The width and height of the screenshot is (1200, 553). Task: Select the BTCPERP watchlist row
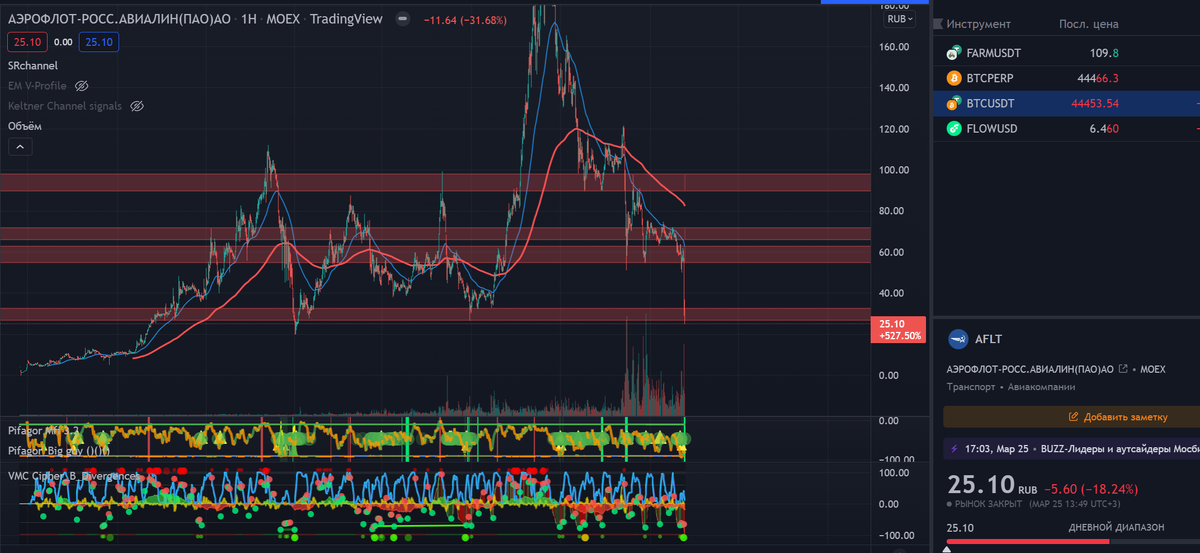click(1066, 78)
